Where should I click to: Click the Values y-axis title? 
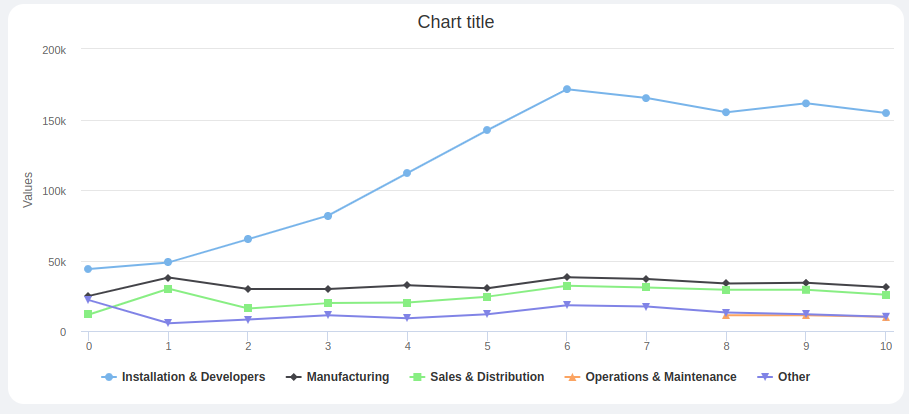tap(28, 190)
